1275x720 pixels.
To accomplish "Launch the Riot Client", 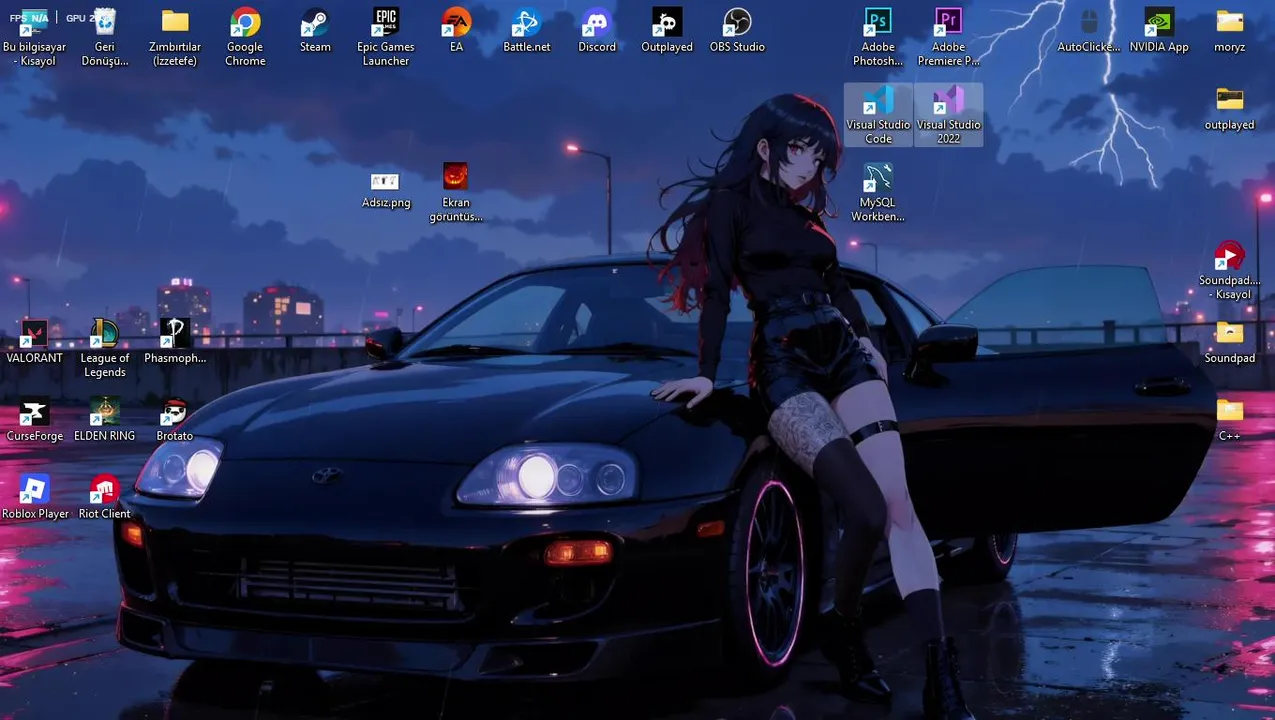I will (x=105, y=497).
